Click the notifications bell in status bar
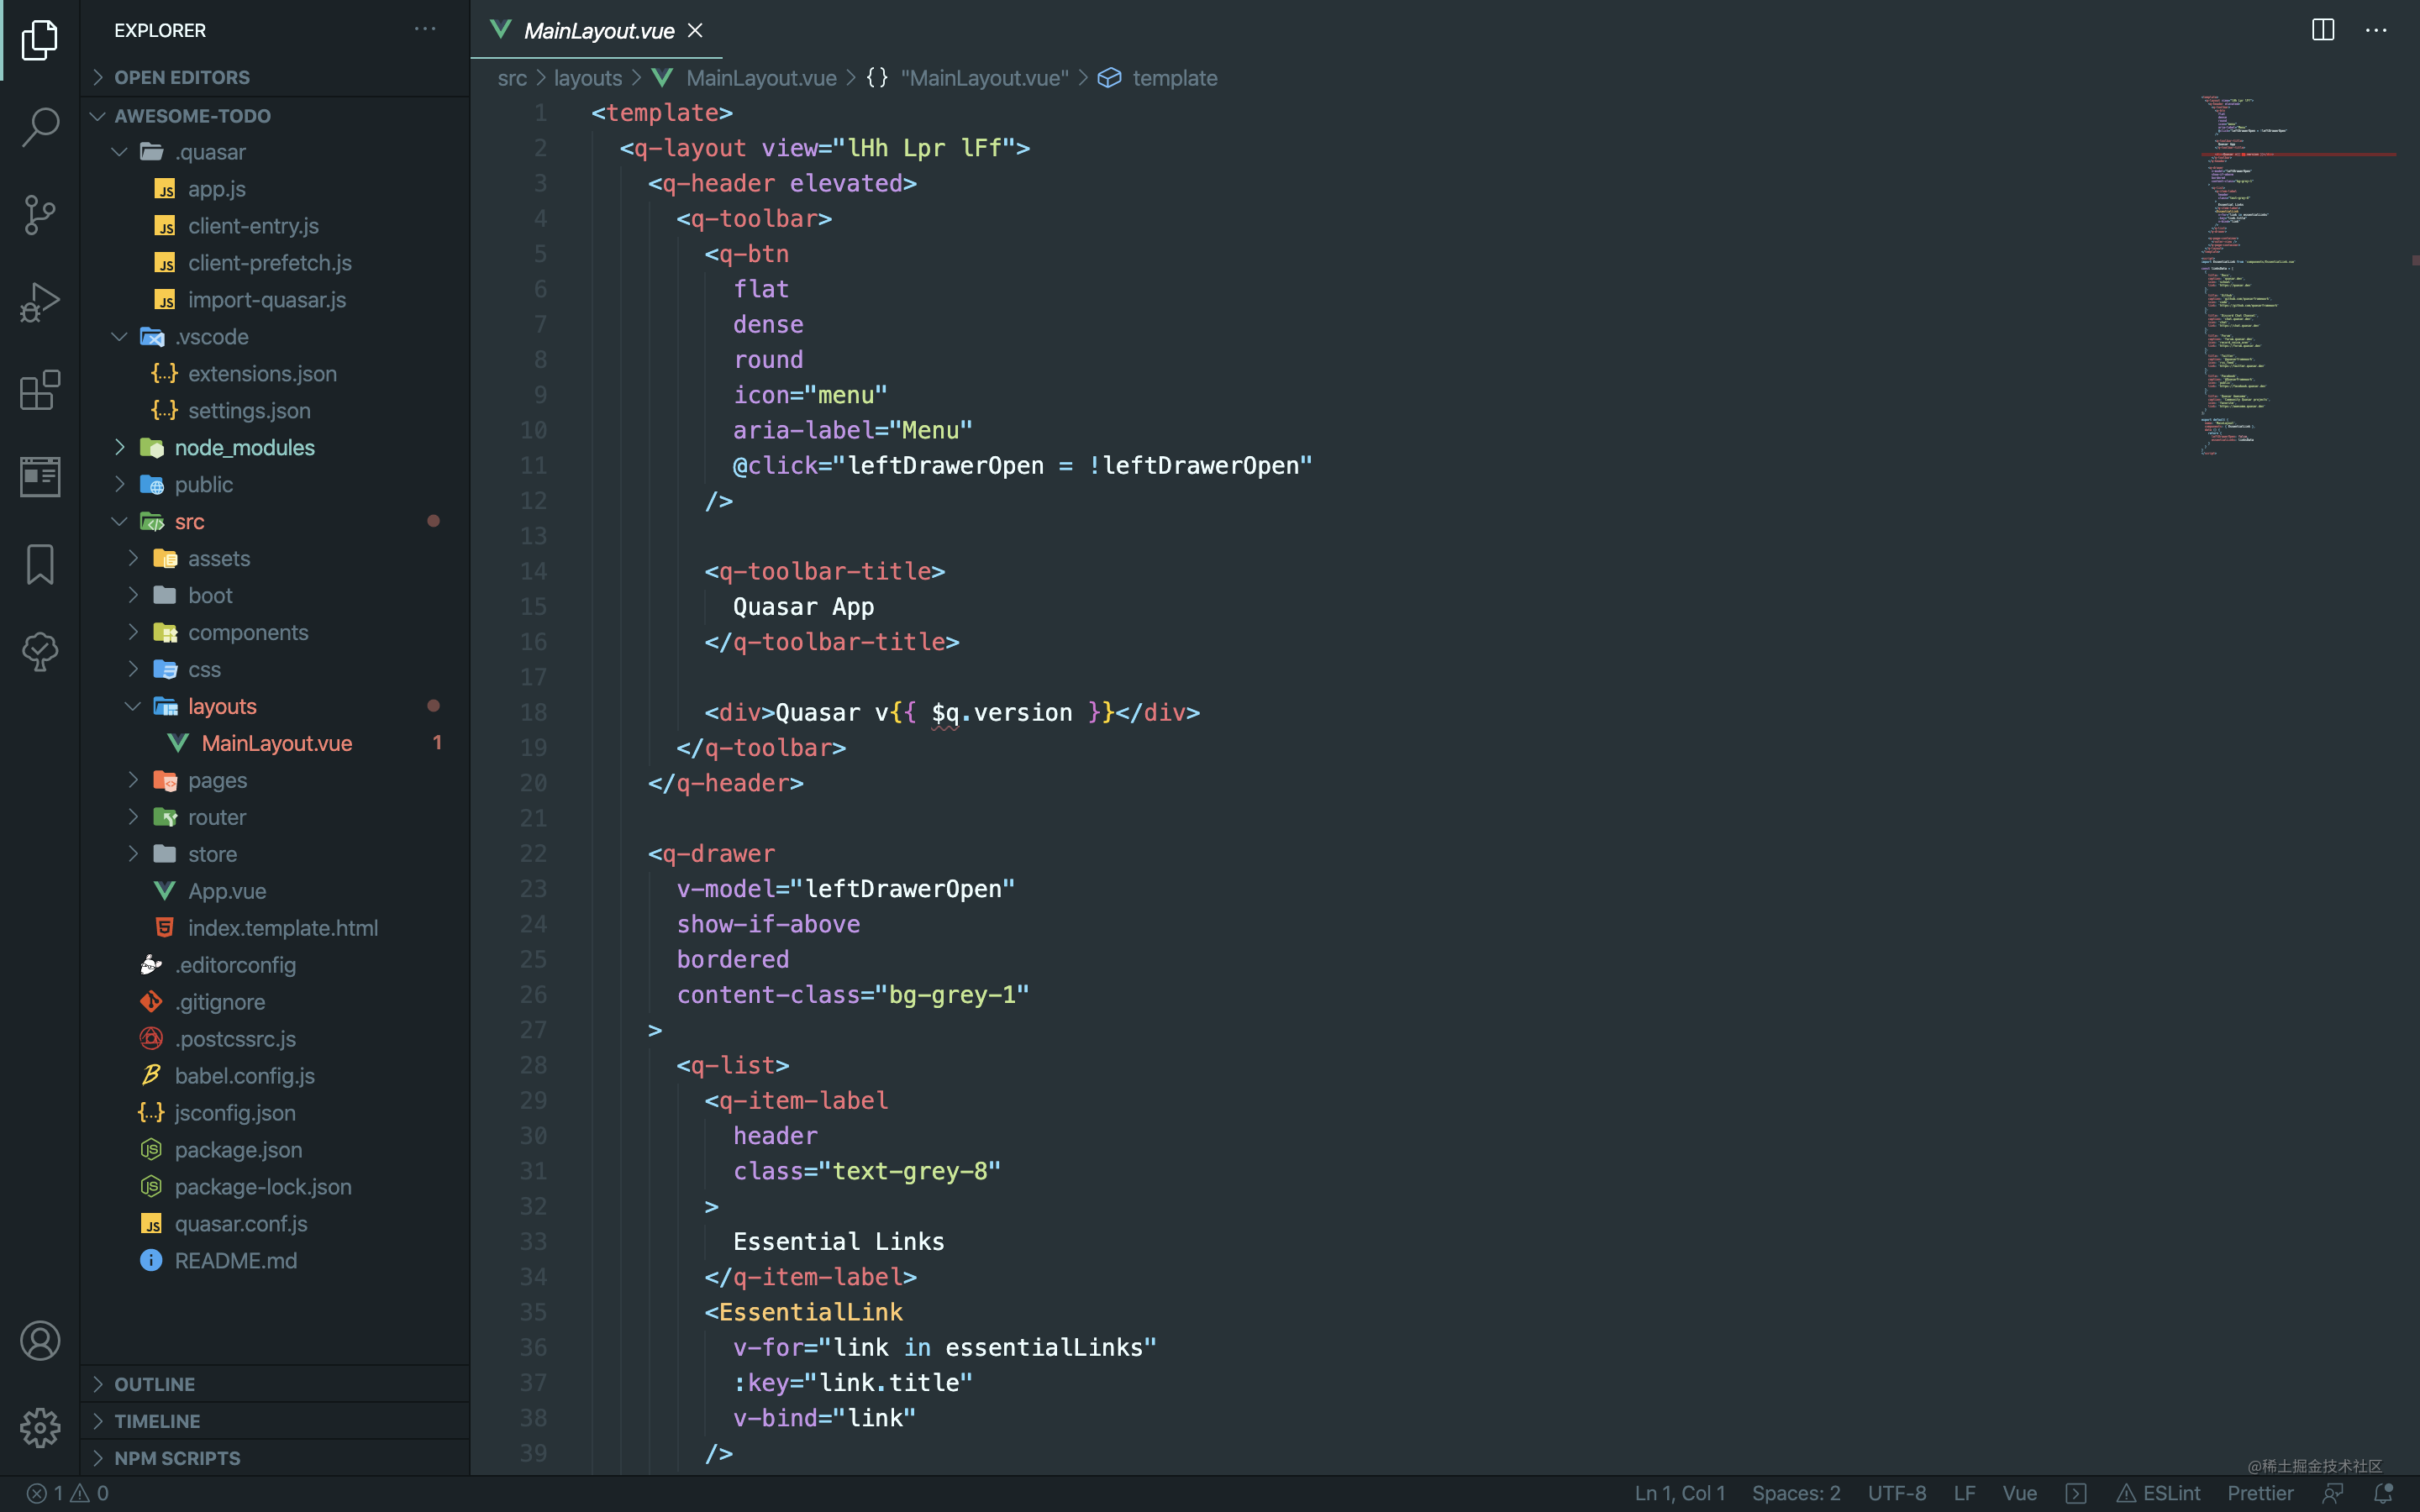2420x1512 pixels. point(2384,1493)
